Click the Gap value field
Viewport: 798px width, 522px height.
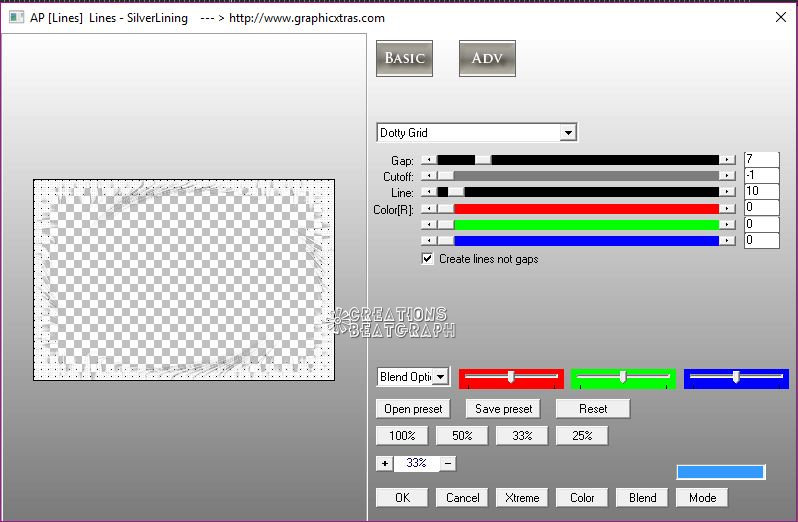(x=761, y=159)
